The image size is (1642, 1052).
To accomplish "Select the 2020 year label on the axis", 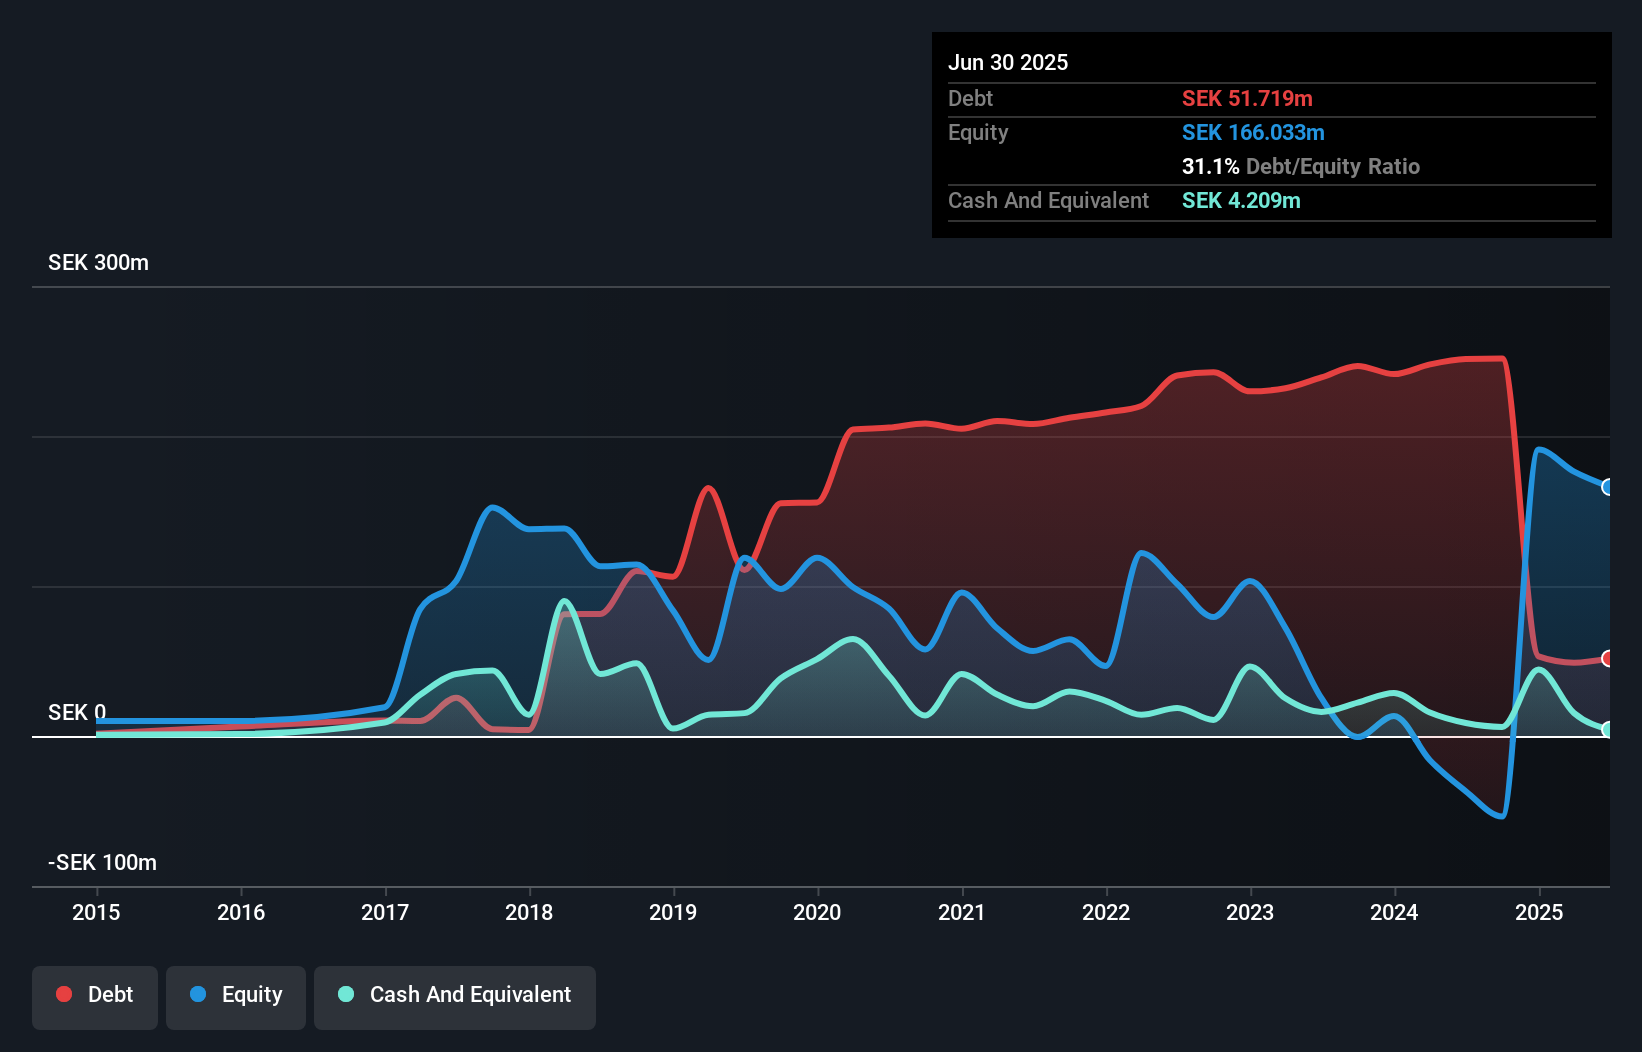I will [816, 912].
